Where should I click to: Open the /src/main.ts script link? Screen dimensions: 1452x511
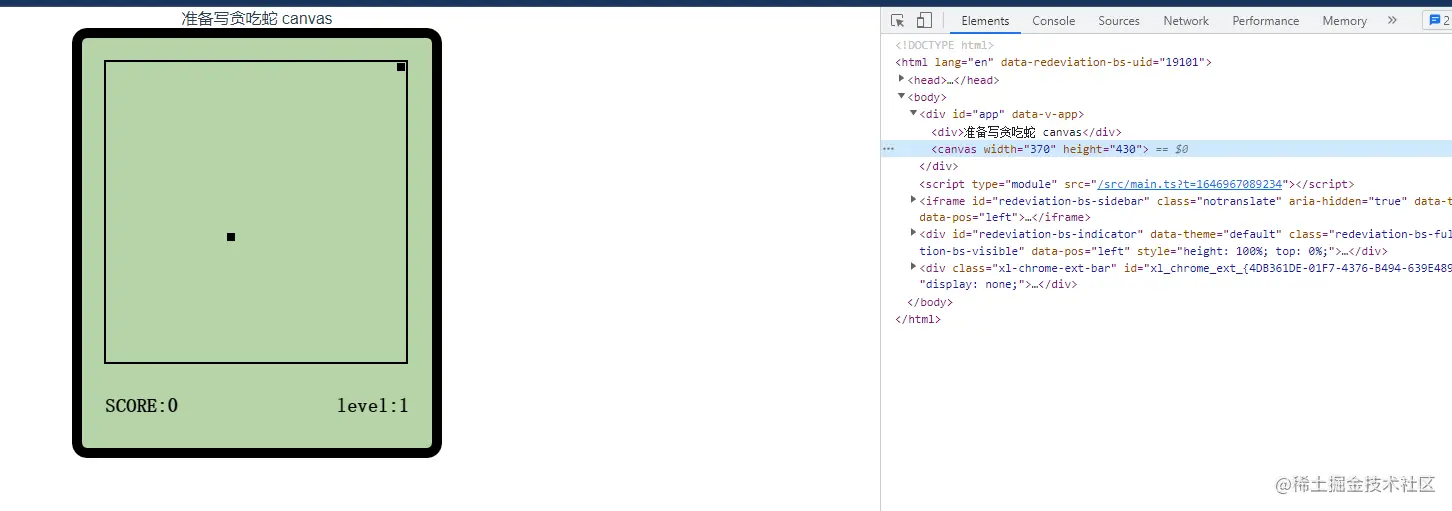click(x=1189, y=184)
